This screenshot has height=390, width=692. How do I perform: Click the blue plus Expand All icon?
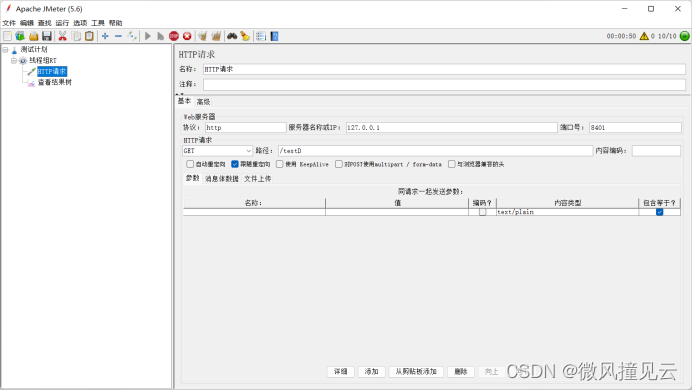(x=105, y=36)
